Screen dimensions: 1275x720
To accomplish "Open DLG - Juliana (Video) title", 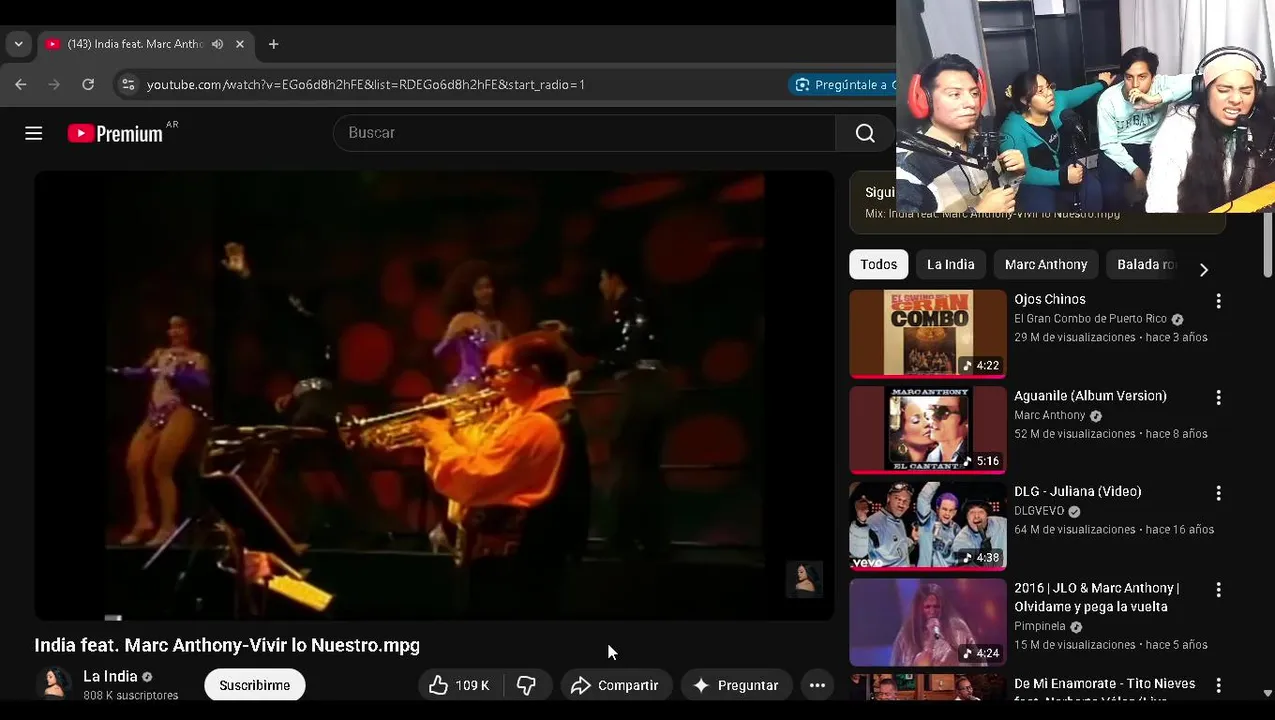I will 1078,492.
